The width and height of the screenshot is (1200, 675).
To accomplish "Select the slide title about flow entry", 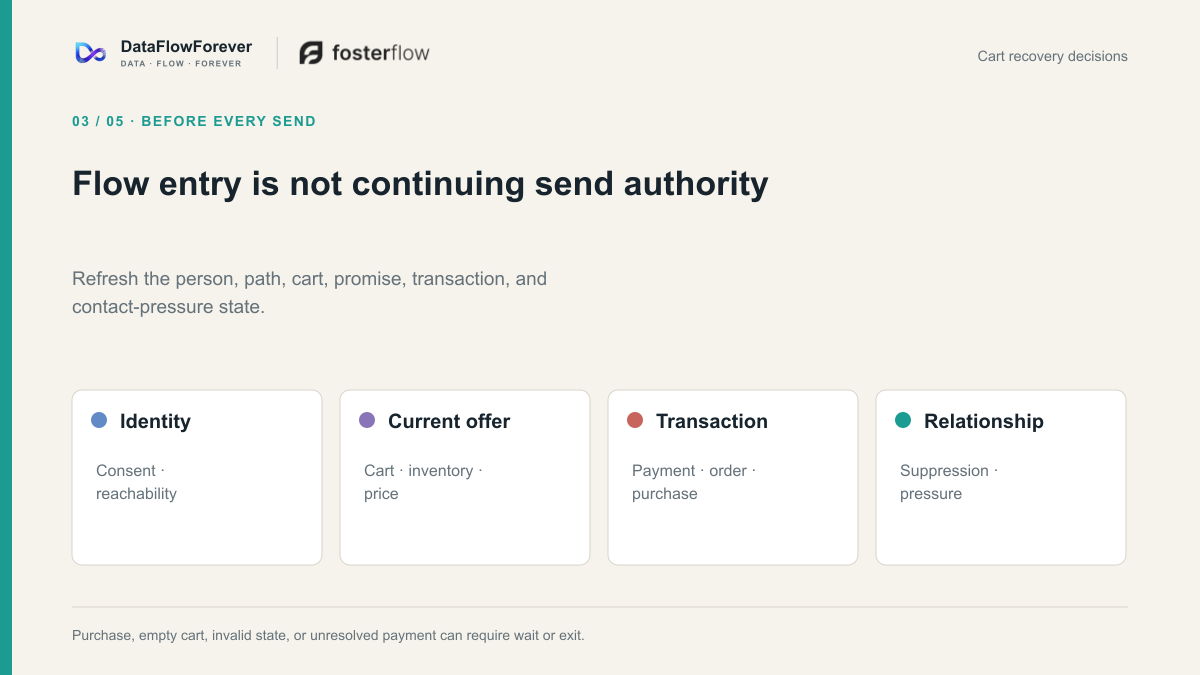I will point(420,184).
